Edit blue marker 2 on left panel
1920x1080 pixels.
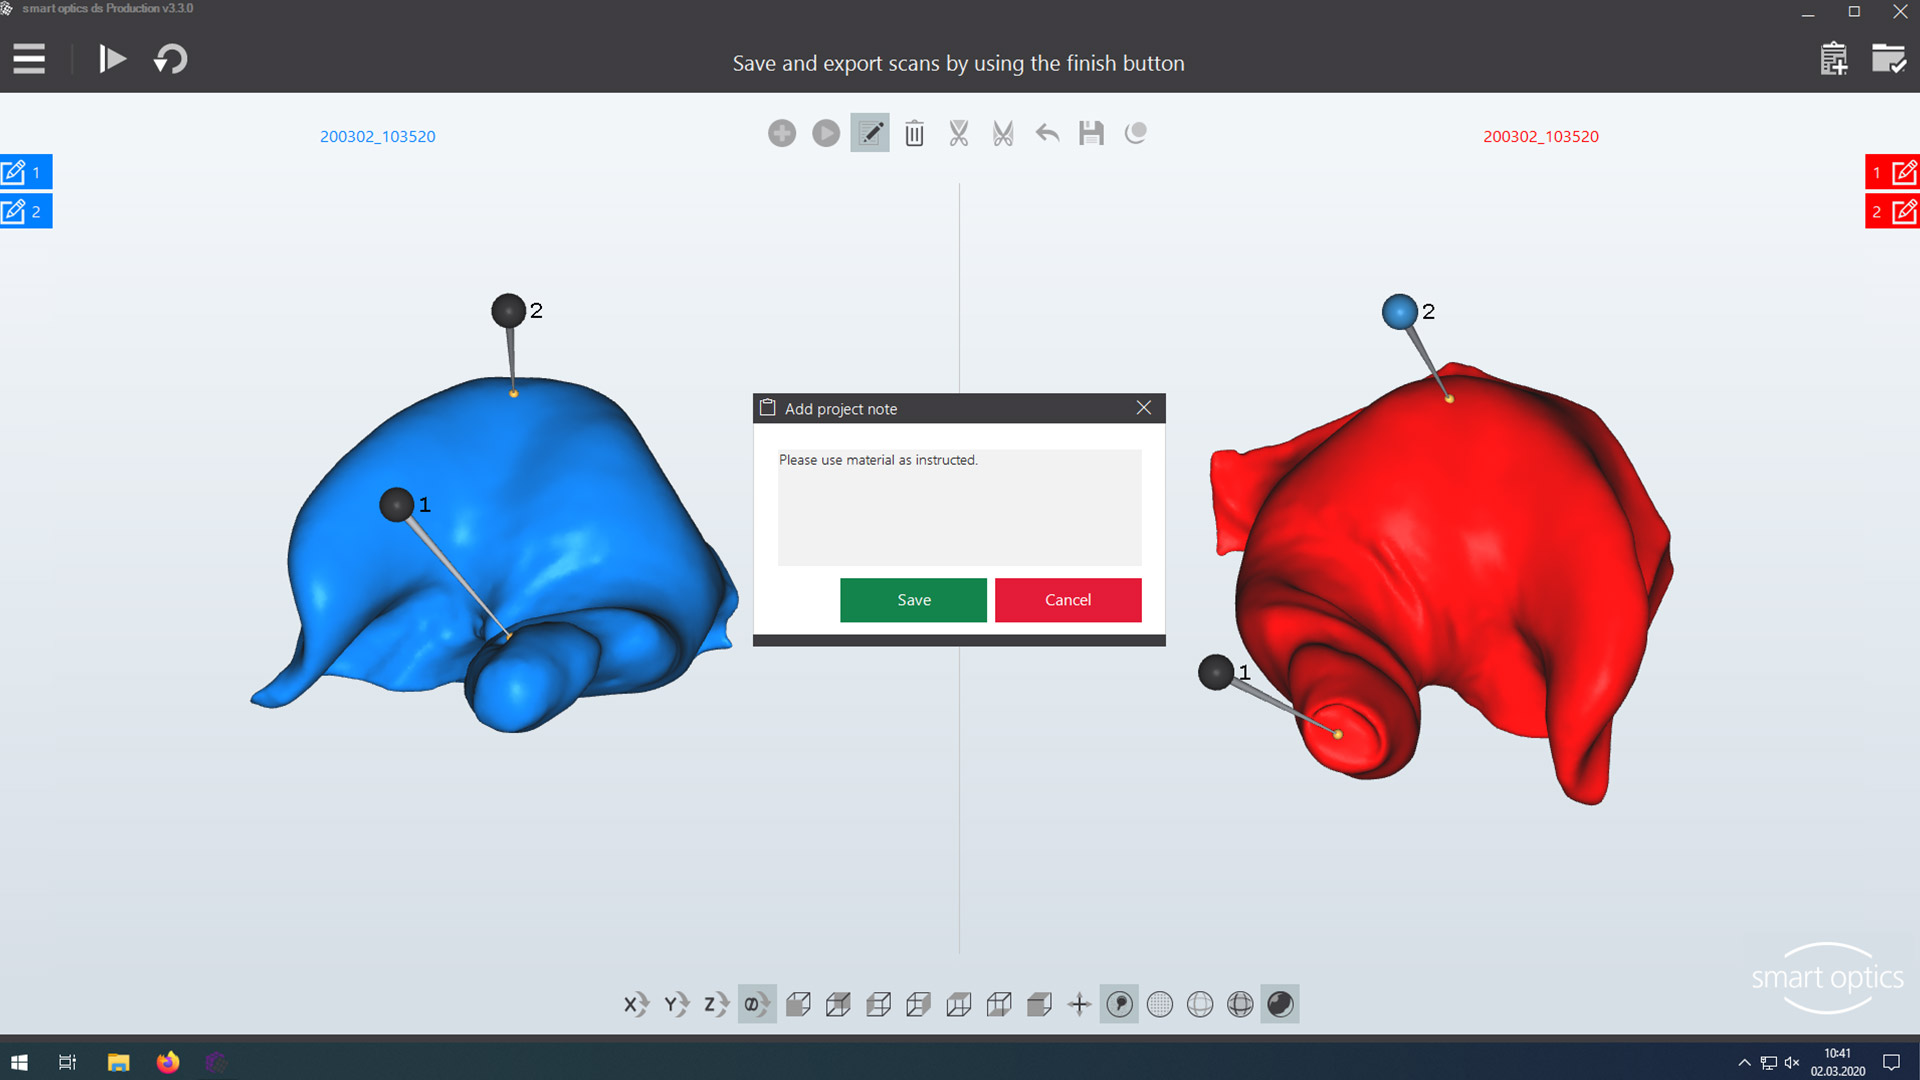[26, 211]
